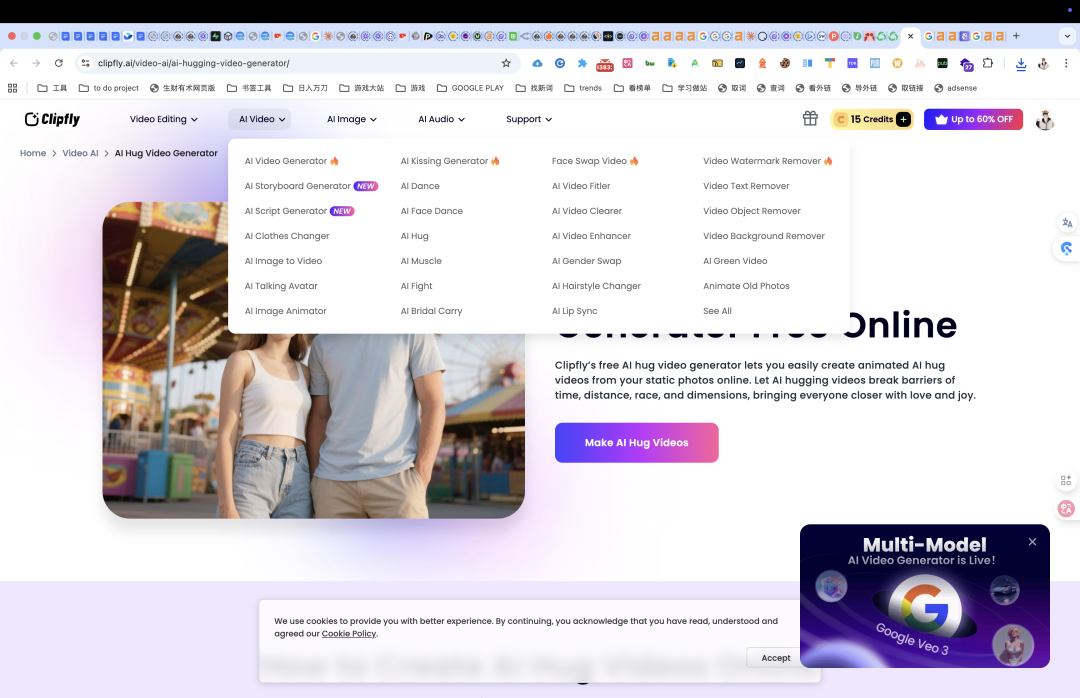The height and width of the screenshot is (698, 1080).
Task: Go to Home breadcrumb
Action: click(x=33, y=153)
